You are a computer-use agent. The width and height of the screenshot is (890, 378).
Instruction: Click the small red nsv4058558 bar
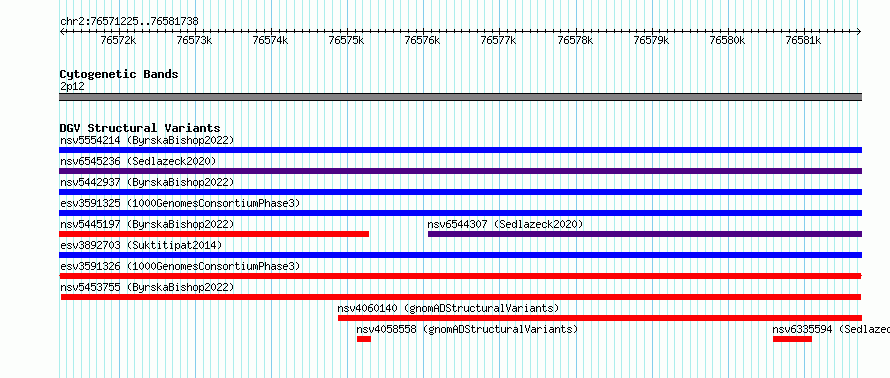pyautogui.click(x=364, y=339)
